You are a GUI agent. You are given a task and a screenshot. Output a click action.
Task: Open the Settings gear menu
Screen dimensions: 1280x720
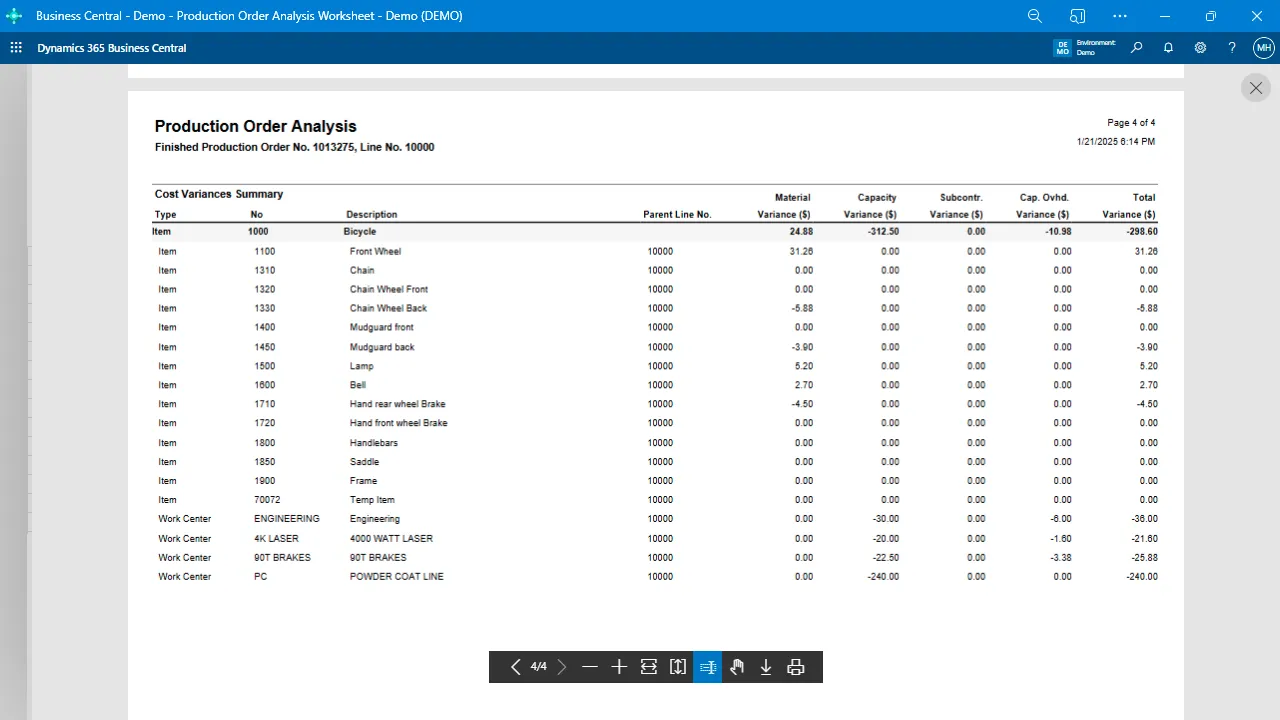click(1200, 48)
